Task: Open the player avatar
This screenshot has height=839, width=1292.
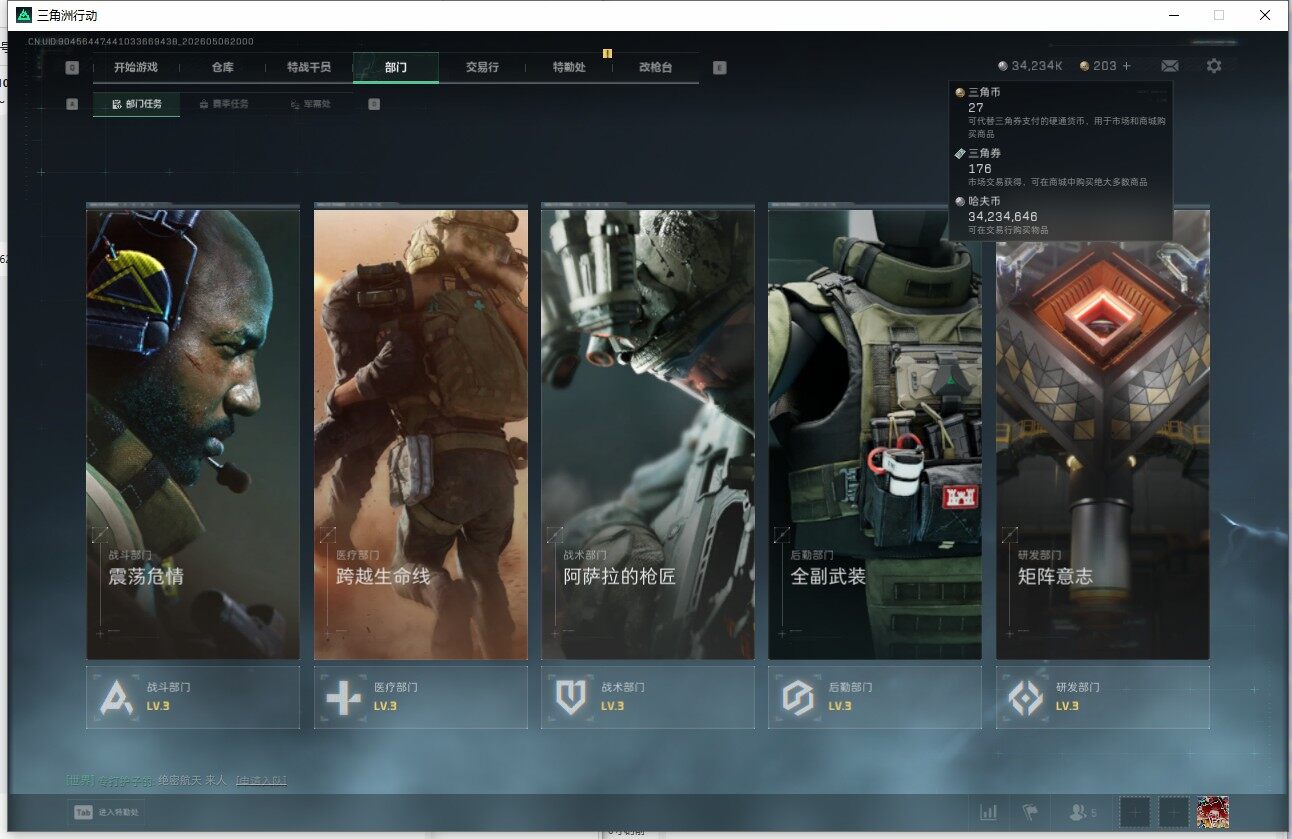Action: click(x=1213, y=812)
